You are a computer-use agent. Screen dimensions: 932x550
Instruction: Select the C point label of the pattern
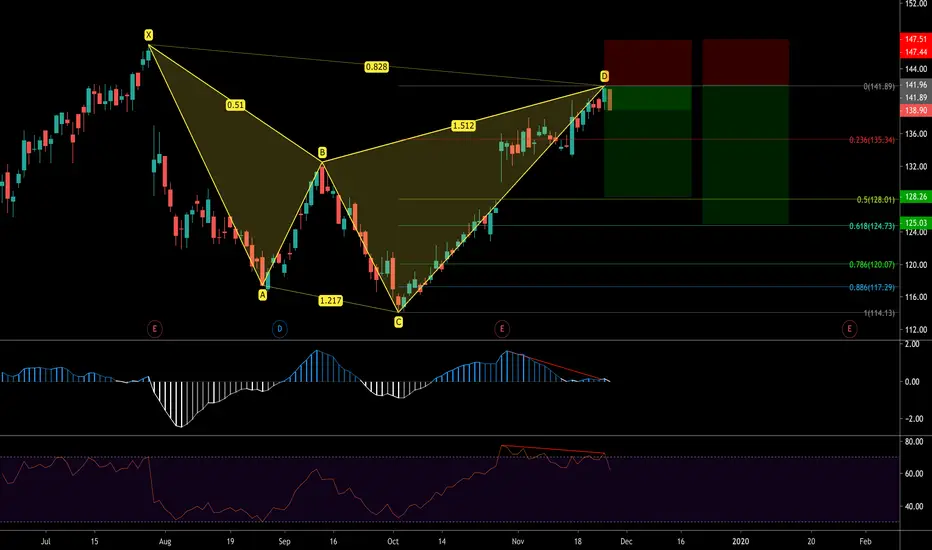pos(398,322)
